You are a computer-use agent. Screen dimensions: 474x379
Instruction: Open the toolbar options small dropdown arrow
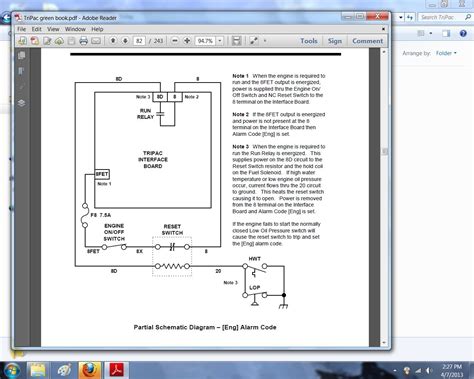(265, 41)
